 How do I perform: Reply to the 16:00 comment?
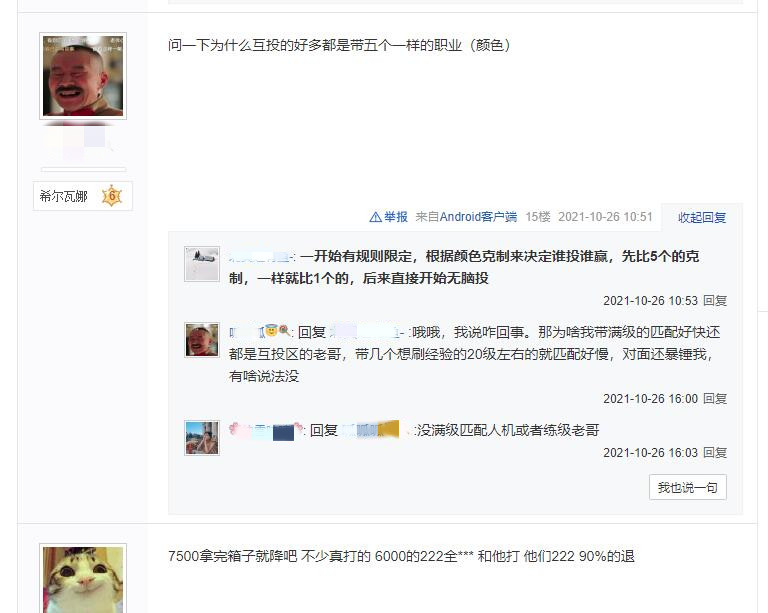[x=715, y=399]
